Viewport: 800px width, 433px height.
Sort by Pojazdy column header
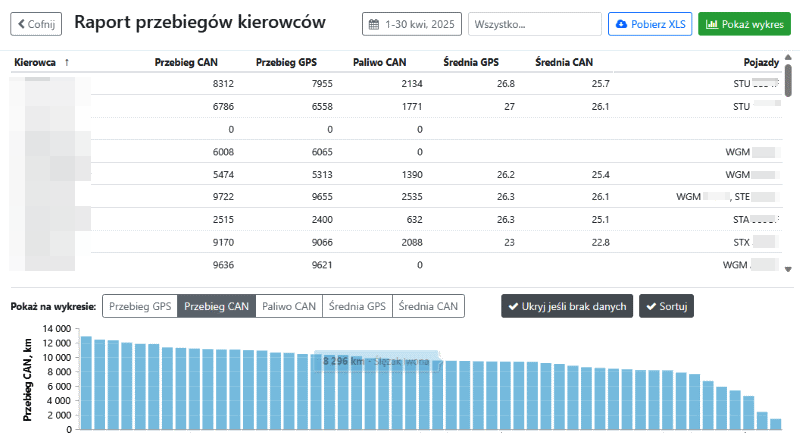coord(761,62)
